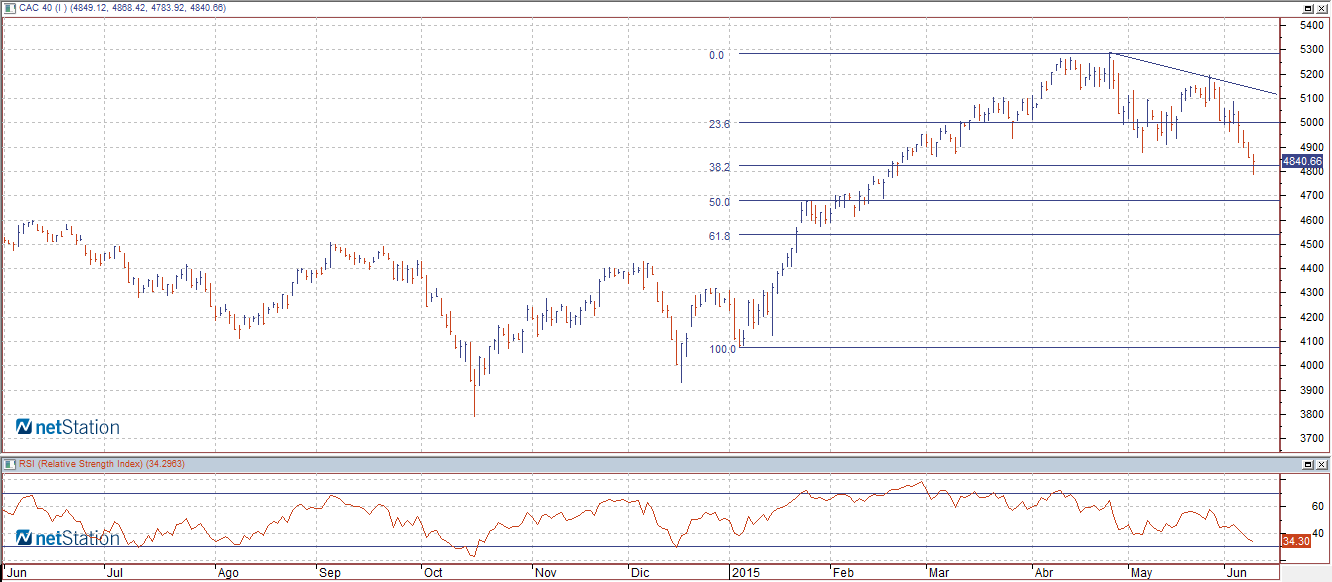This screenshot has height=582, width=1332.
Task: Maximize the RSI indicator panel
Action: tap(1308, 465)
